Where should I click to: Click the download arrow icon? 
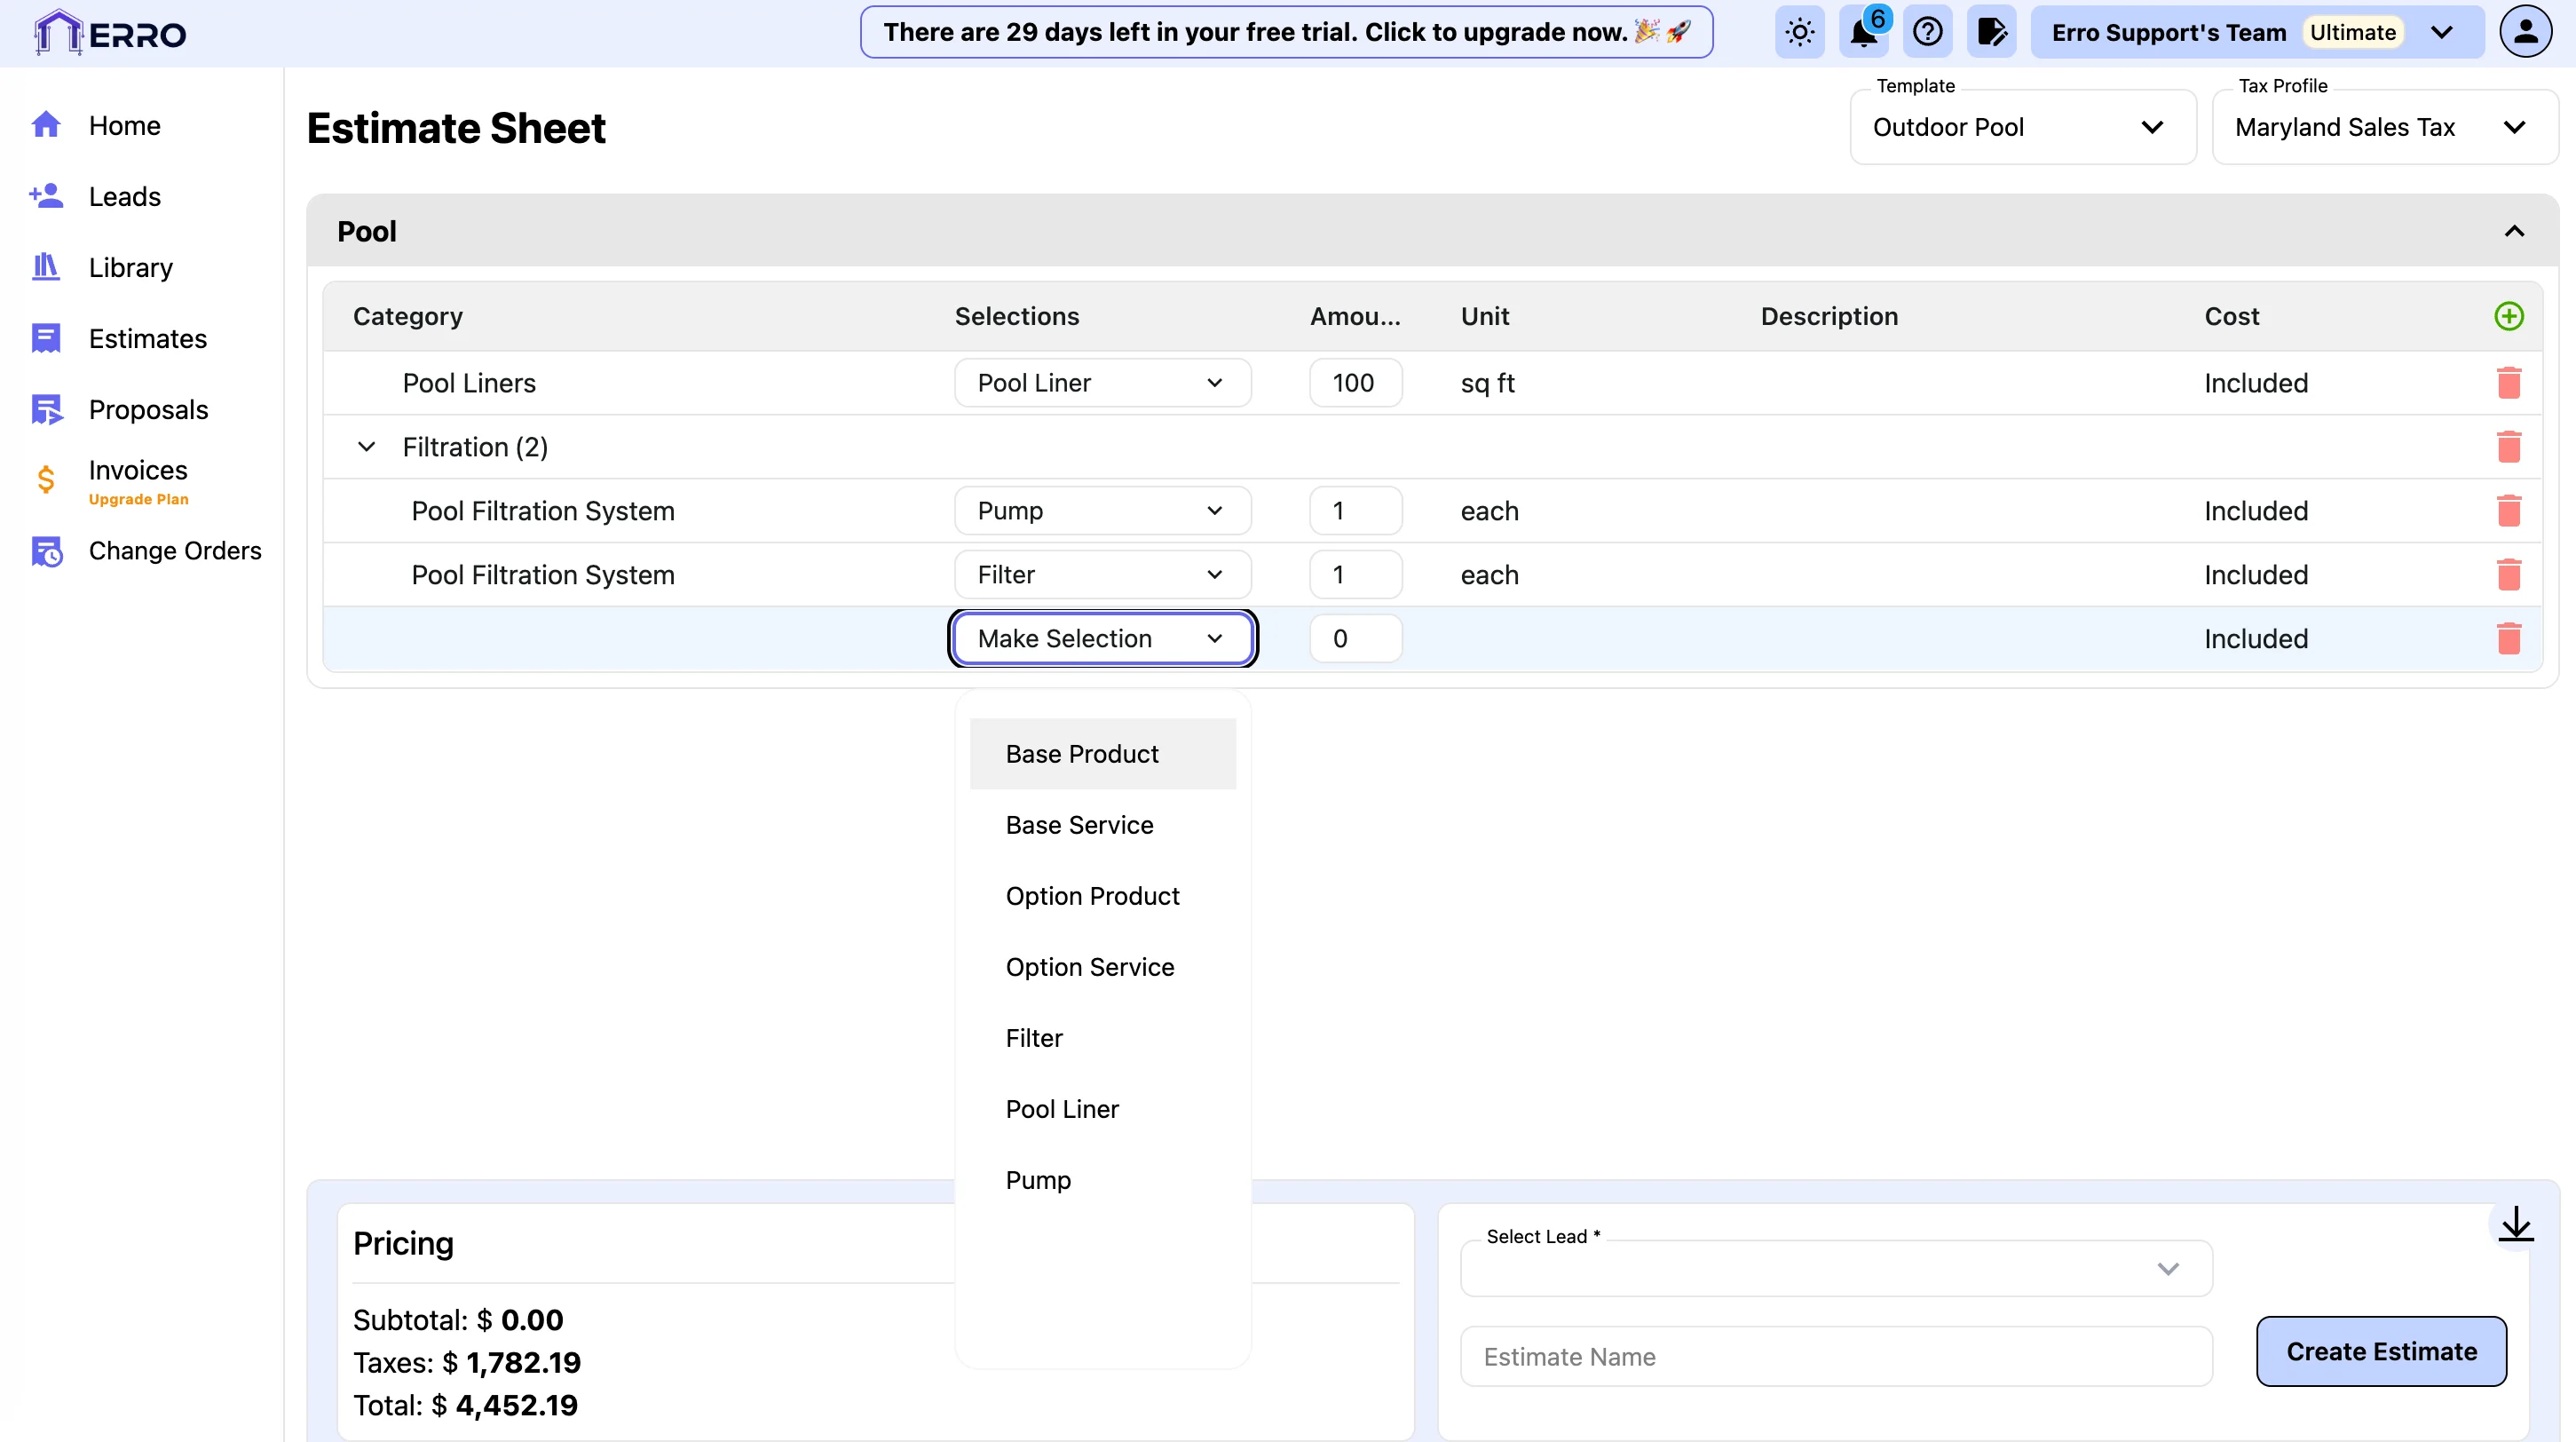[2515, 1223]
